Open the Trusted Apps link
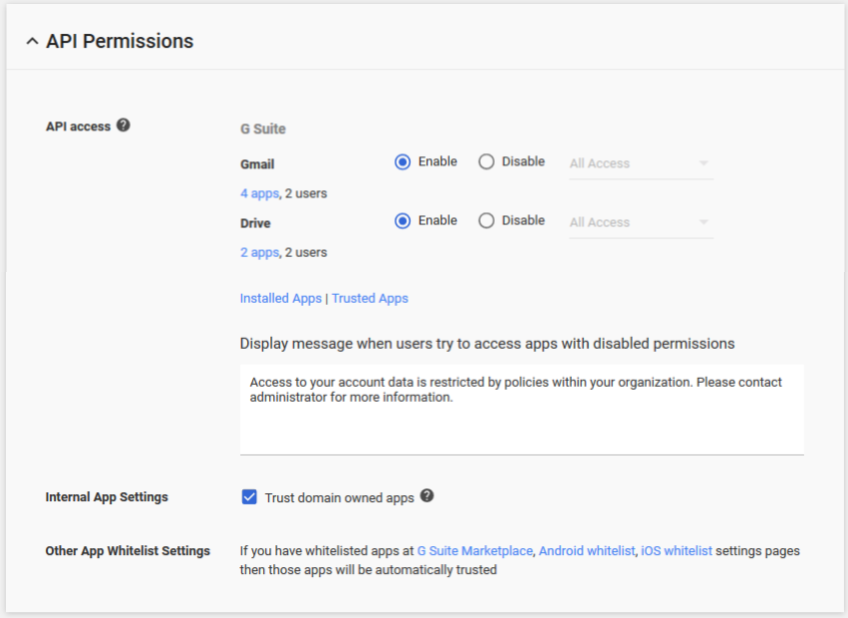This screenshot has height=618, width=848. click(x=370, y=298)
